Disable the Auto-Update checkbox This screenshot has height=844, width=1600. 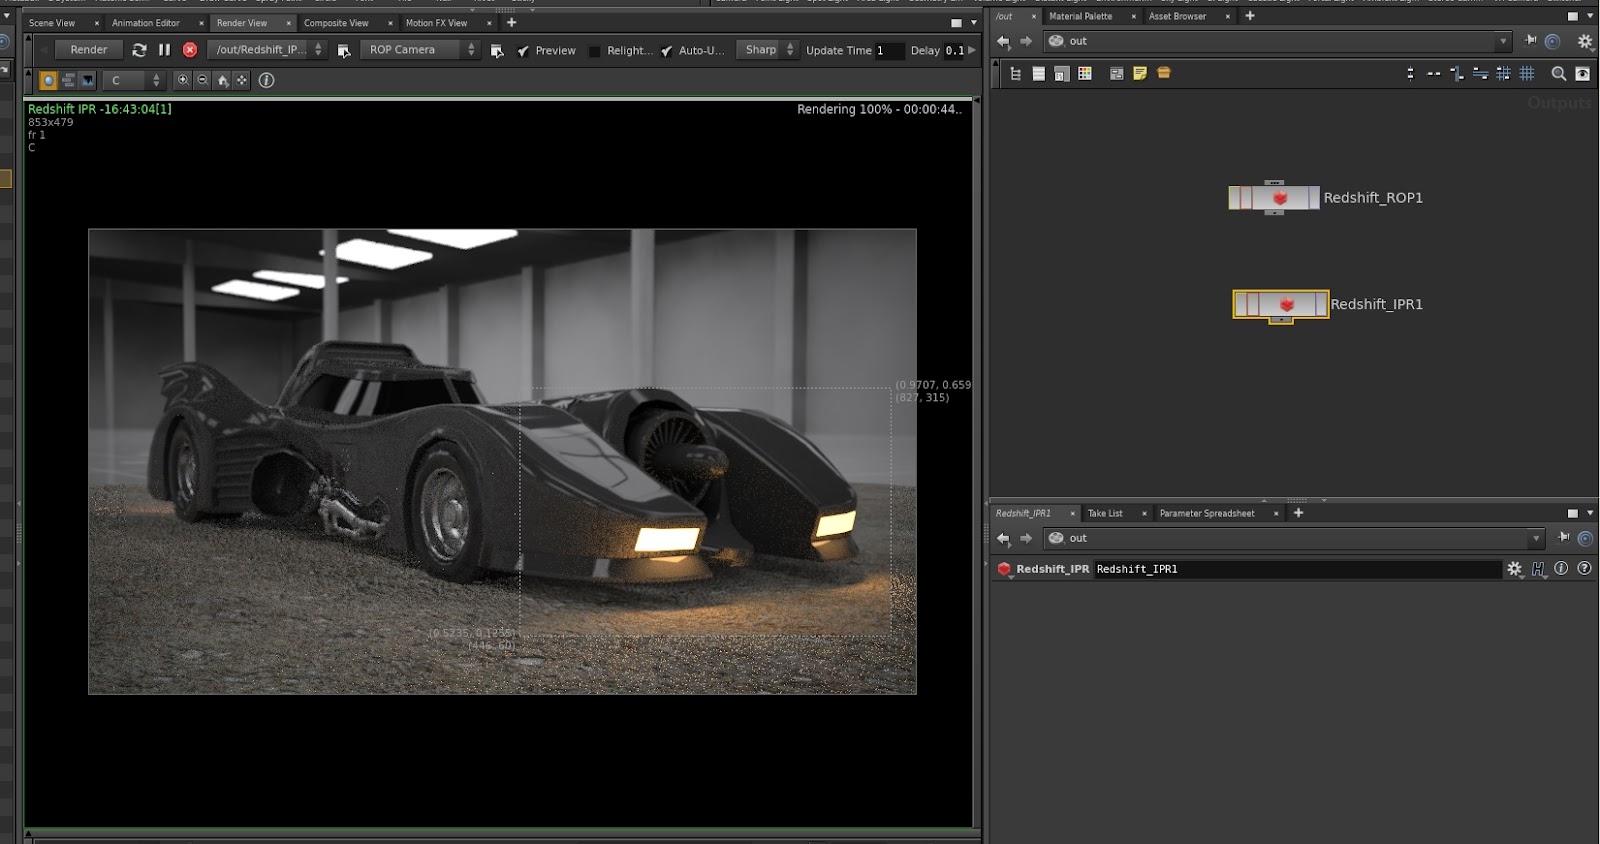click(667, 51)
